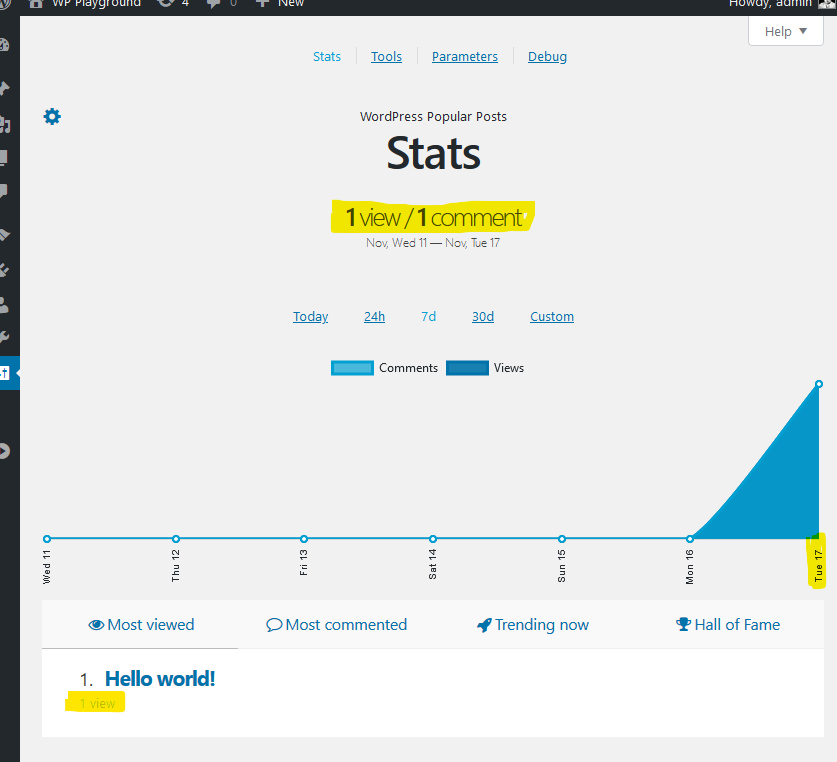The image size is (837, 762).
Task: Open Pages icon in admin sidebar
Action: (x=4, y=158)
